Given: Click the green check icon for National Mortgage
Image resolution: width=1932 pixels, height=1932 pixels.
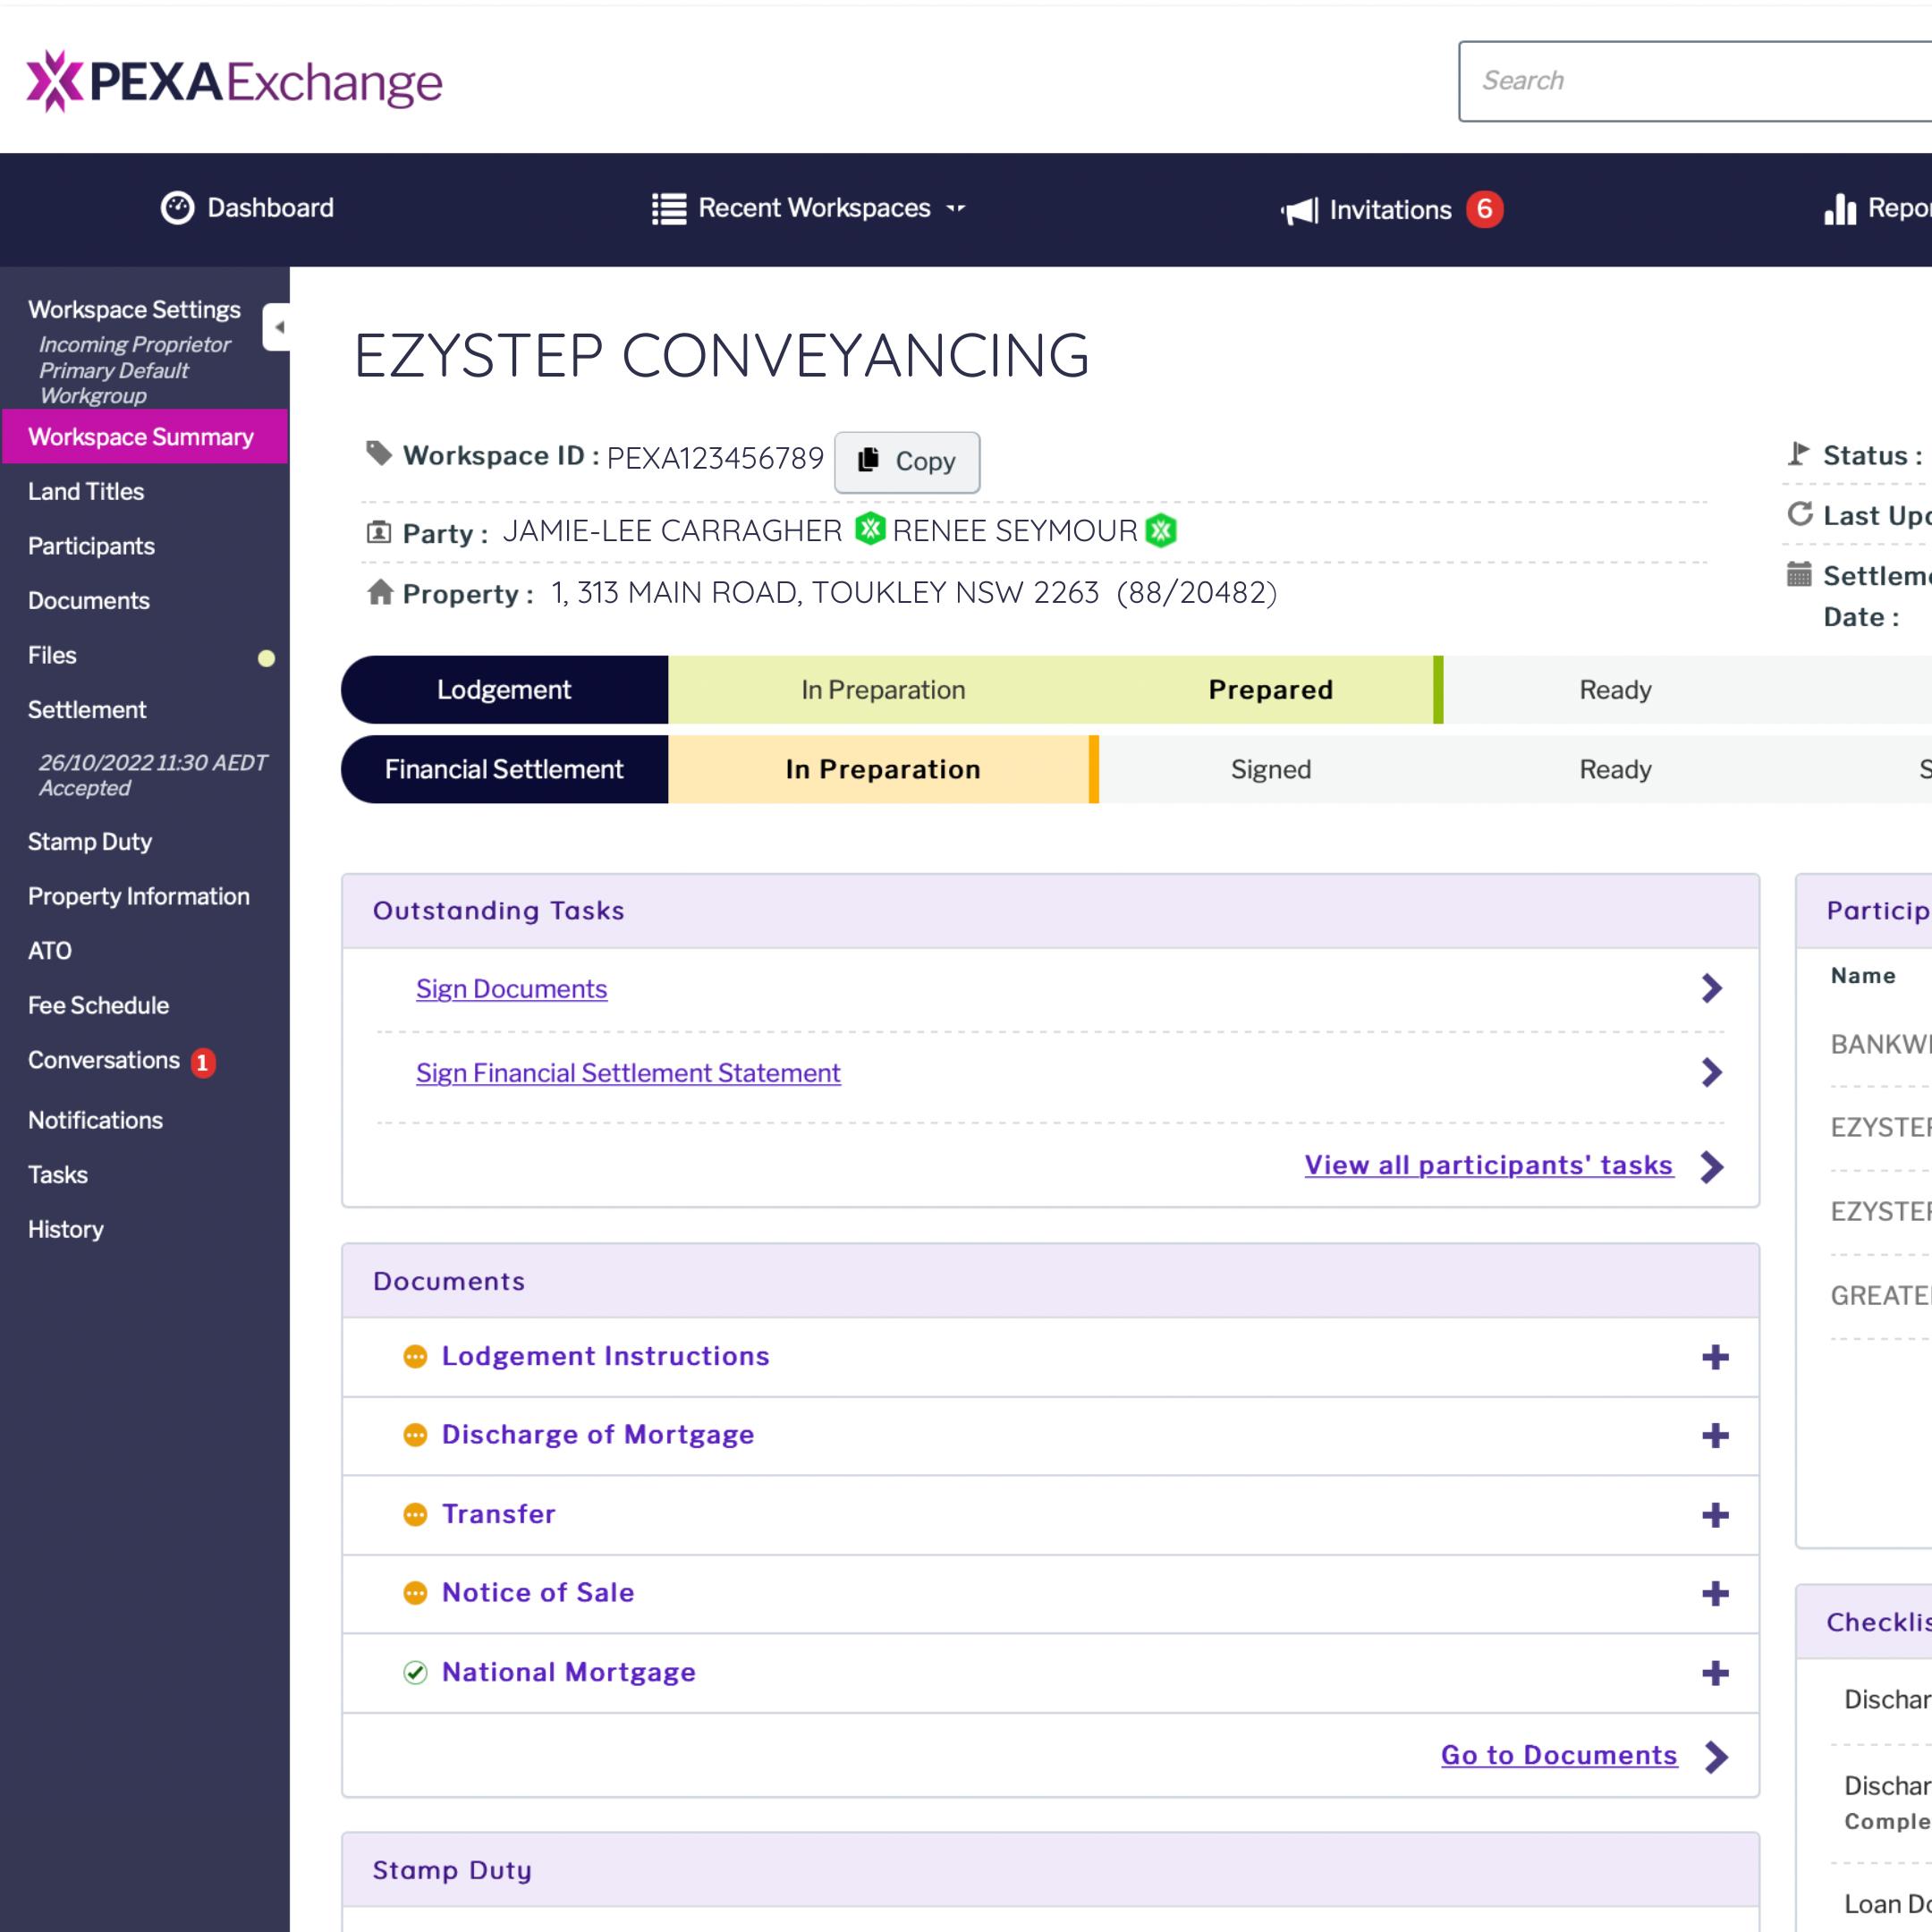Looking at the screenshot, I should pyautogui.click(x=415, y=1673).
